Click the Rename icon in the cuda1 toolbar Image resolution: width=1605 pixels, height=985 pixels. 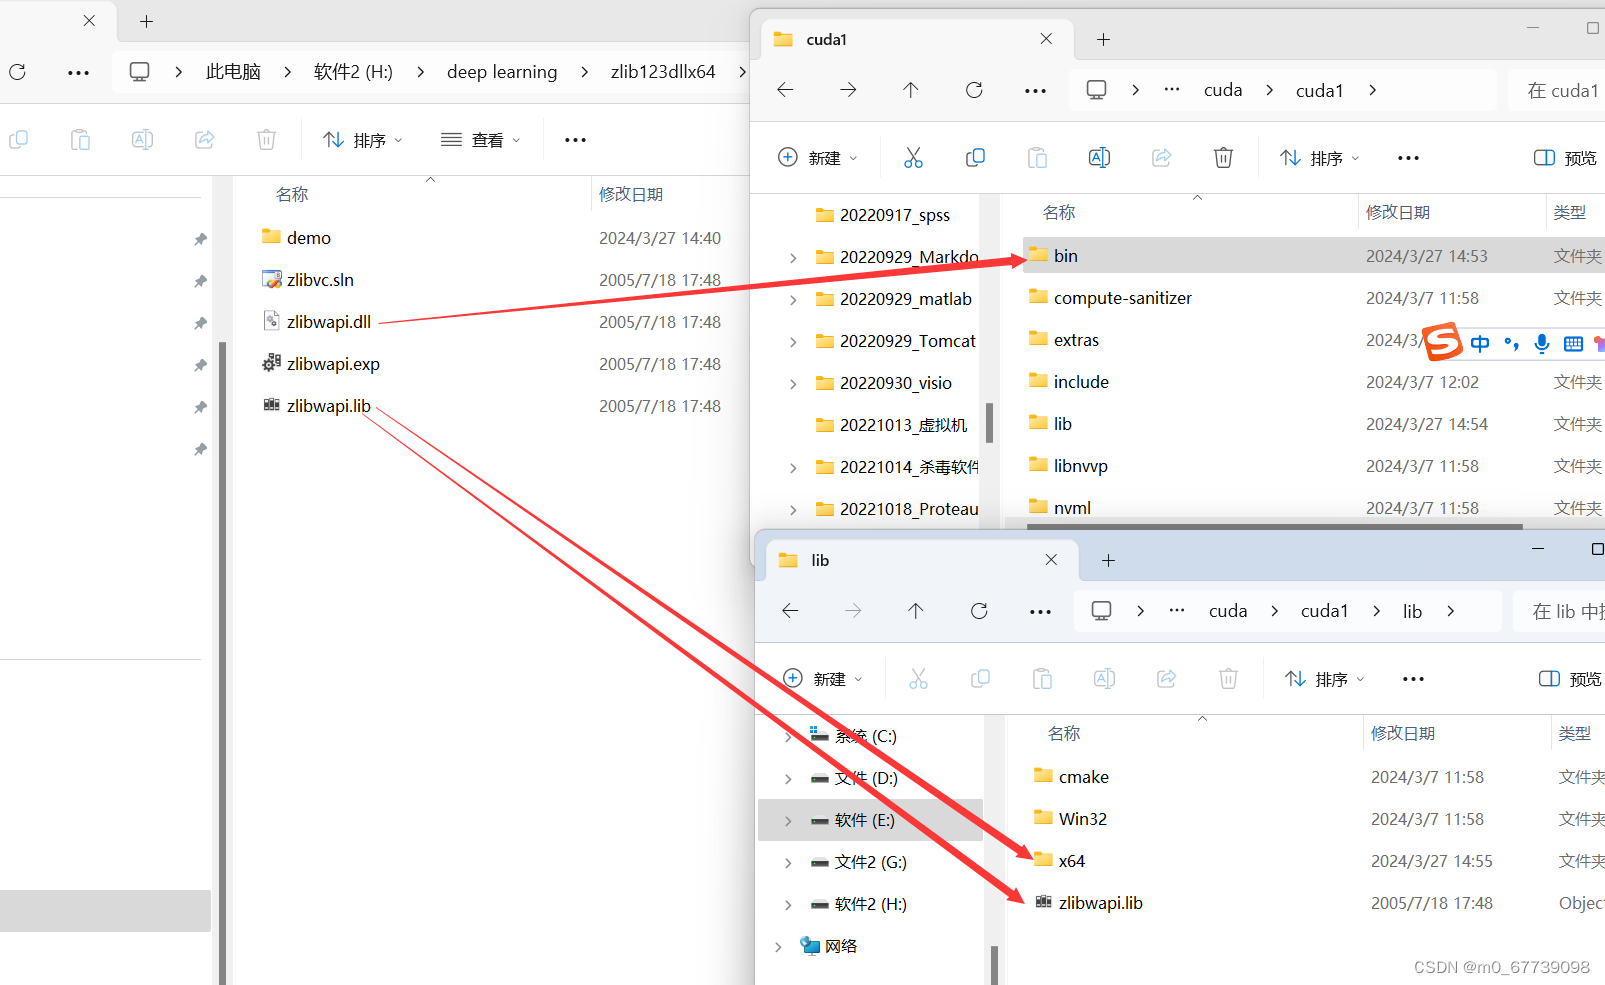[x=1099, y=157]
